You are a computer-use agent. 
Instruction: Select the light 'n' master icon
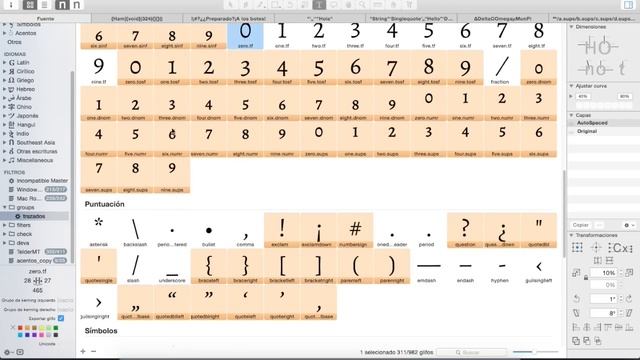pos(76,5)
